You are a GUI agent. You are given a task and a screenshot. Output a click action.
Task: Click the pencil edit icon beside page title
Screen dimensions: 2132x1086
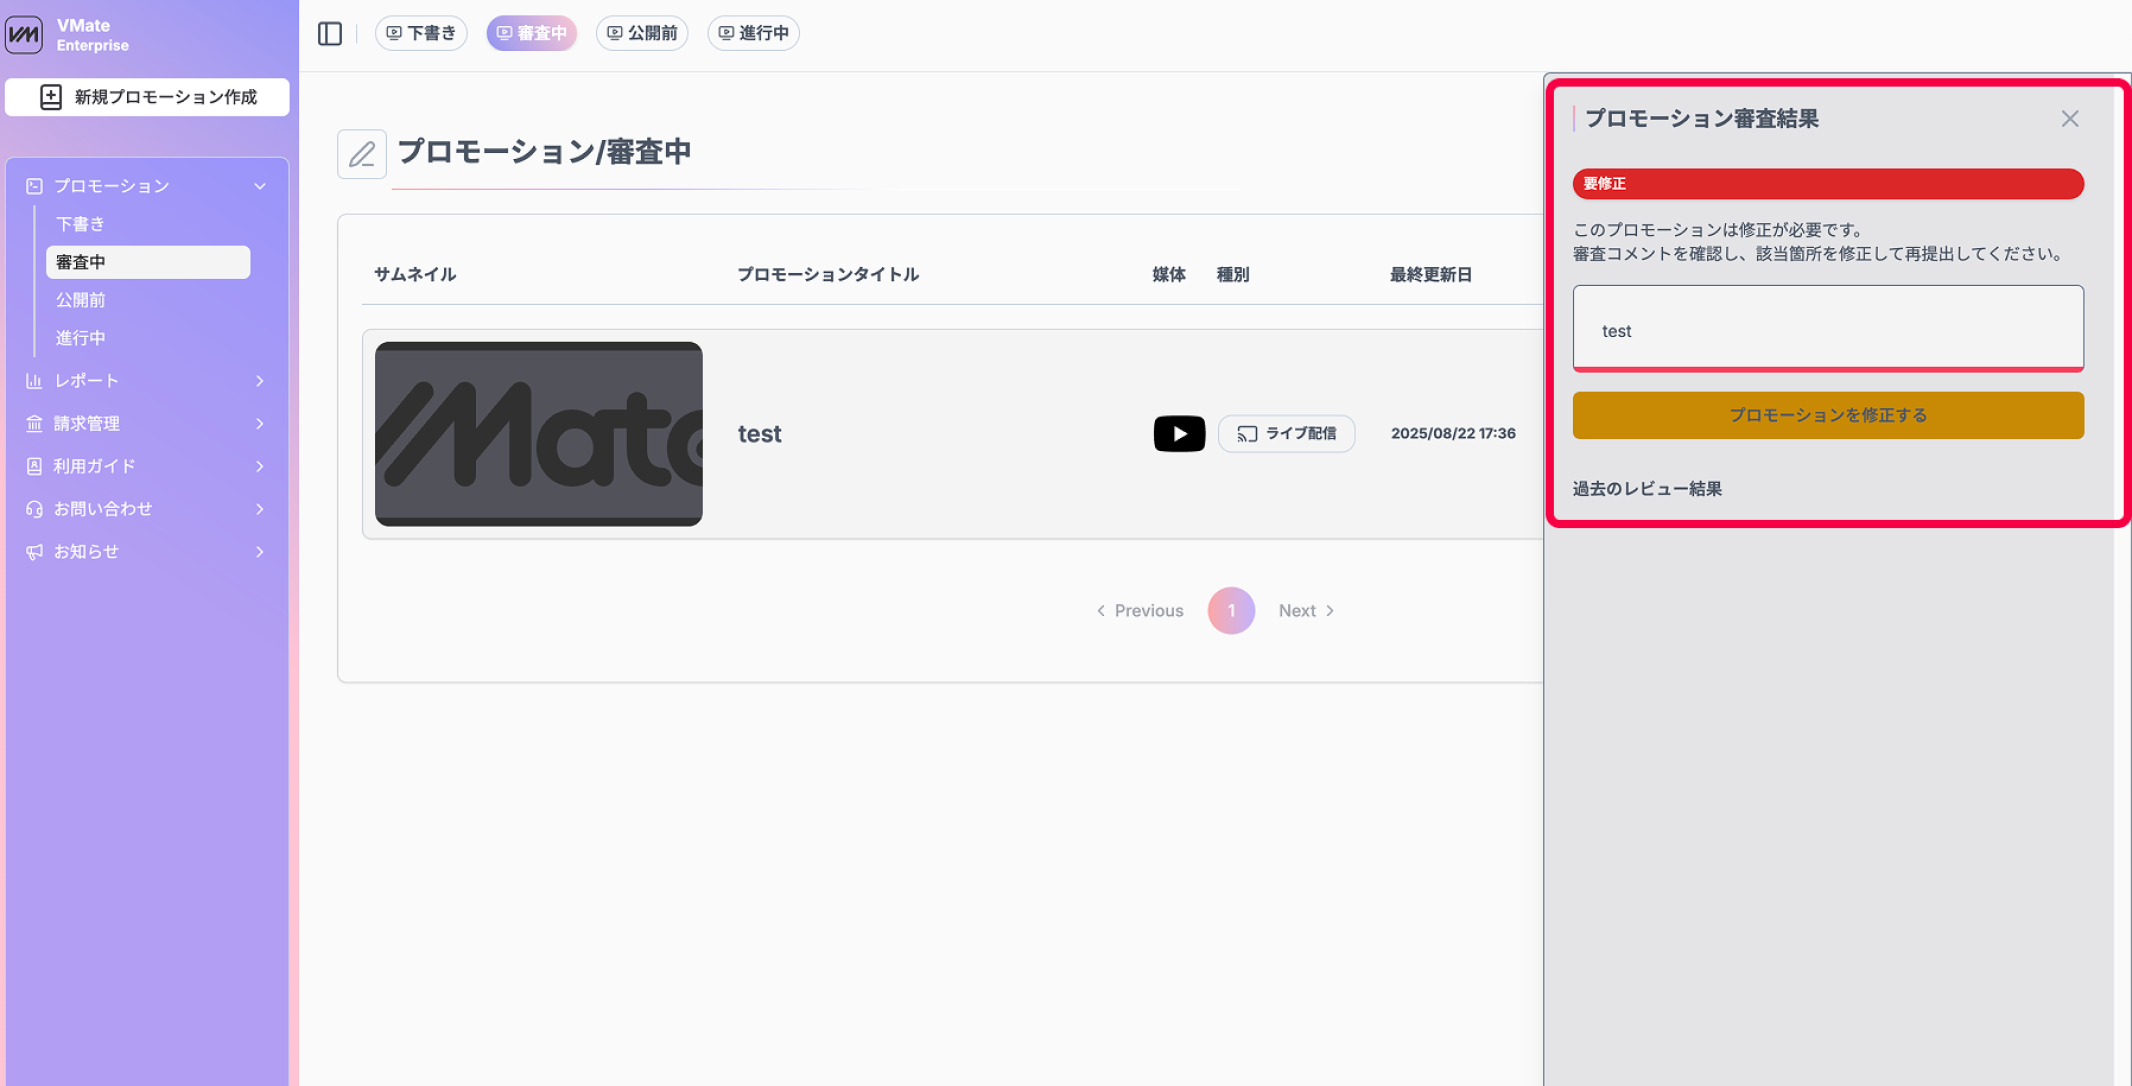click(361, 154)
